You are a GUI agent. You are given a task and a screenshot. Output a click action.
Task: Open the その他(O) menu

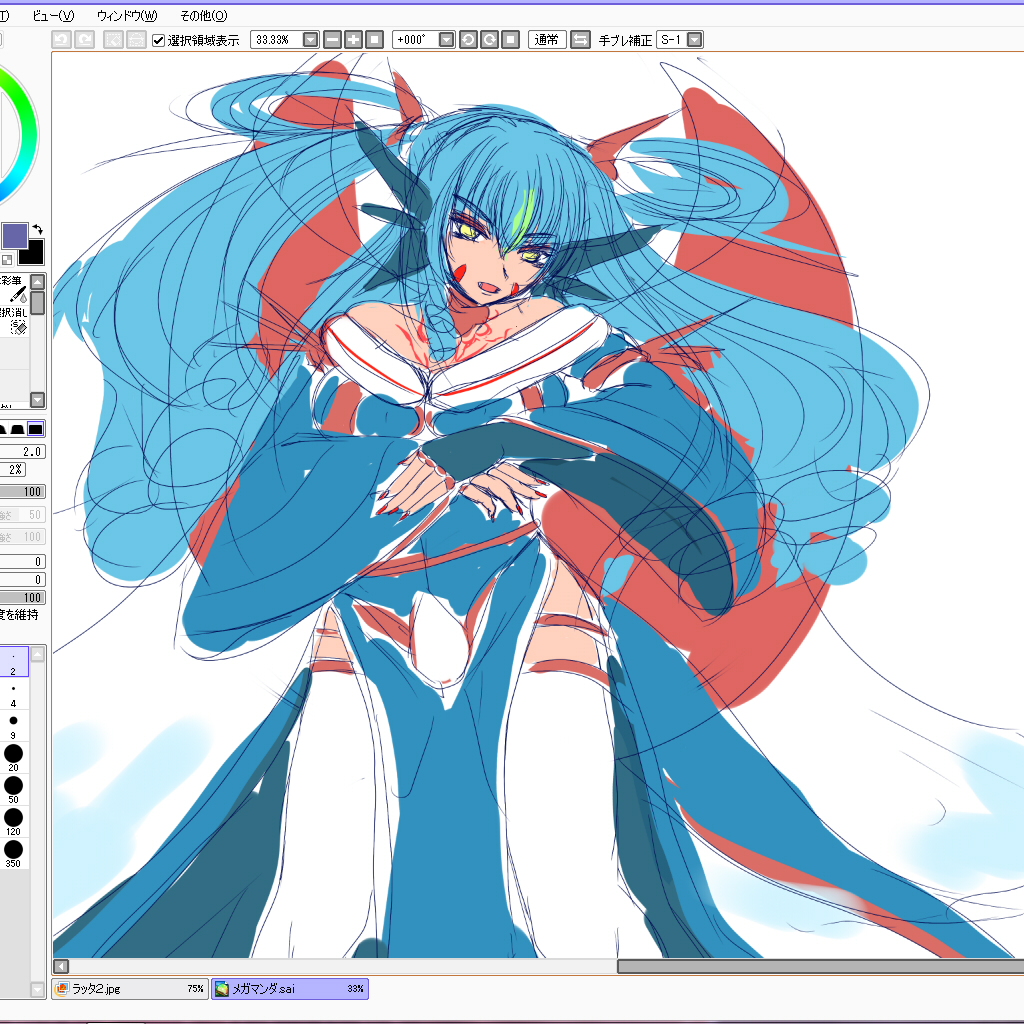[x=204, y=15]
